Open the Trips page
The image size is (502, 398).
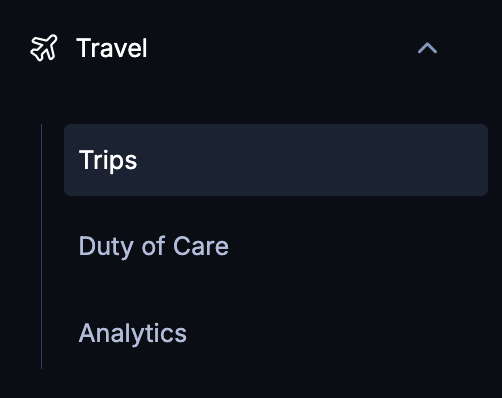point(276,160)
